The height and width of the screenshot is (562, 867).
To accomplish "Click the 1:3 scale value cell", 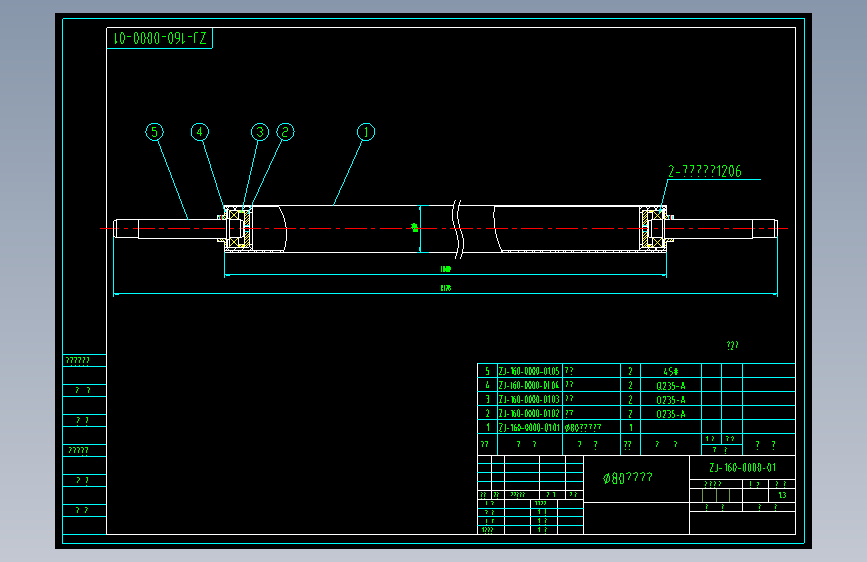I will click(x=782, y=495).
